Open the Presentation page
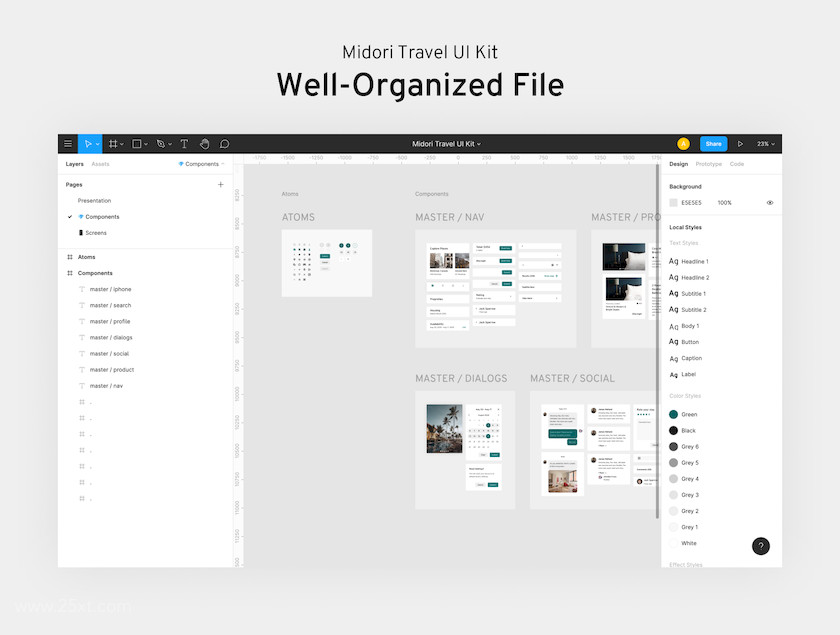This screenshot has width=840, height=635. click(94, 200)
